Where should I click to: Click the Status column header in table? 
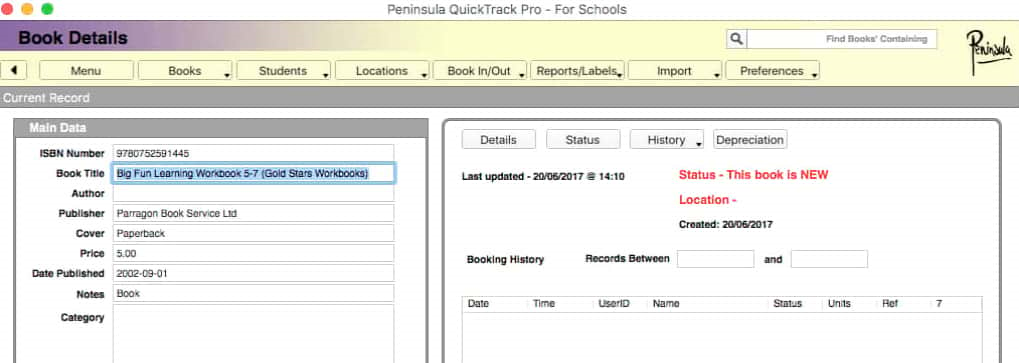pyautogui.click(x=788, y=303)
